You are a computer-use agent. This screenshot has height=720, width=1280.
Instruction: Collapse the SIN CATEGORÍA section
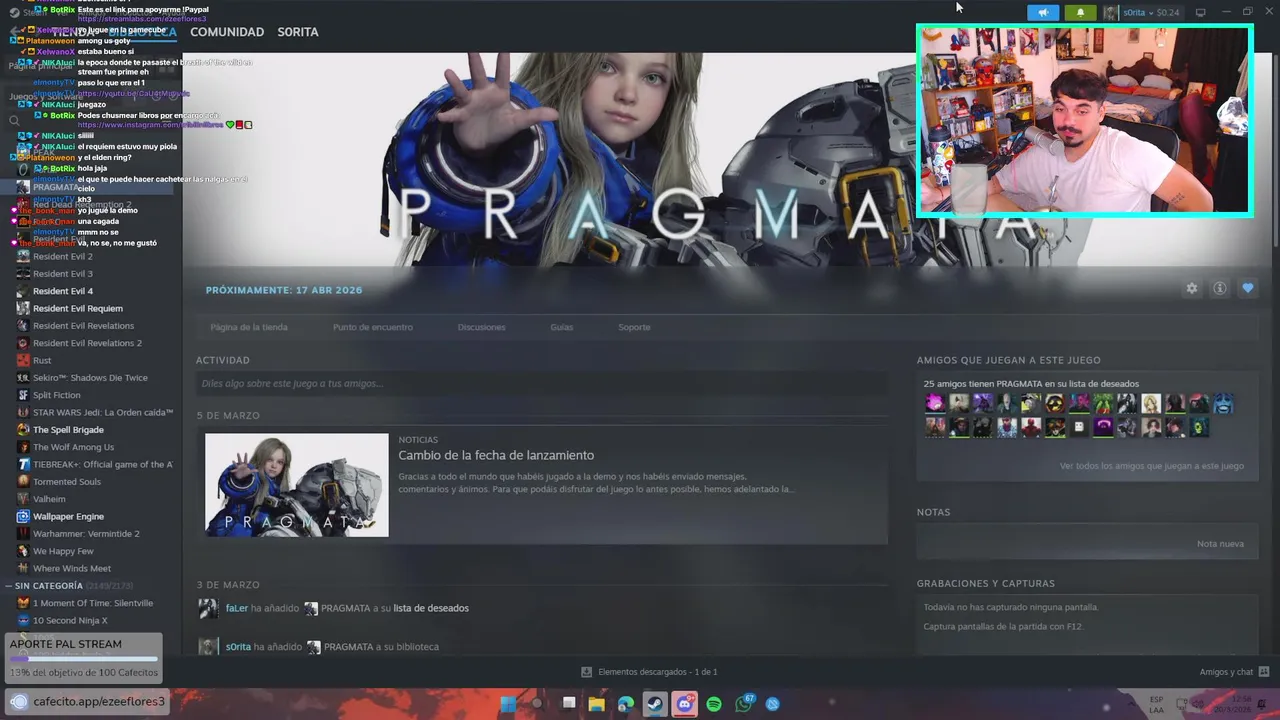9,586
